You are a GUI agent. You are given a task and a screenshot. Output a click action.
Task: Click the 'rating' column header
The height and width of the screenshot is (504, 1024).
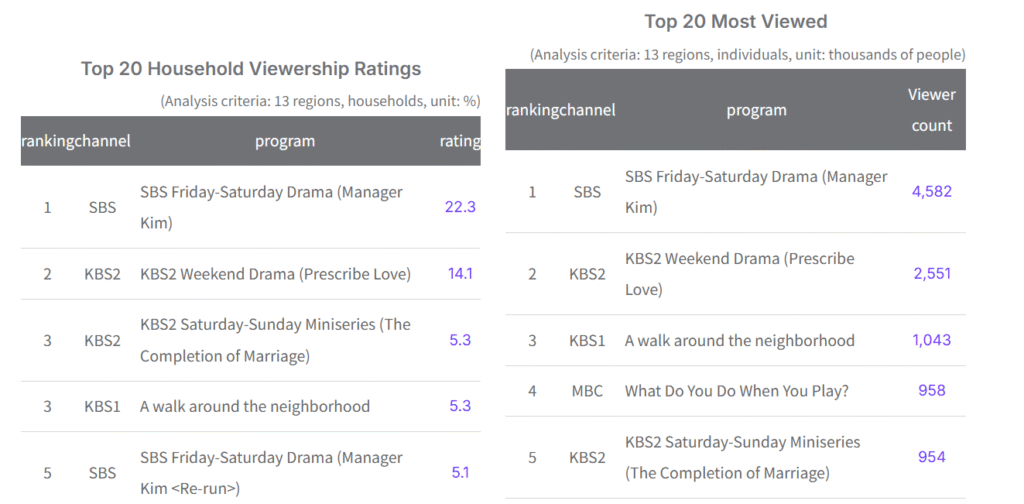point(460,141)
